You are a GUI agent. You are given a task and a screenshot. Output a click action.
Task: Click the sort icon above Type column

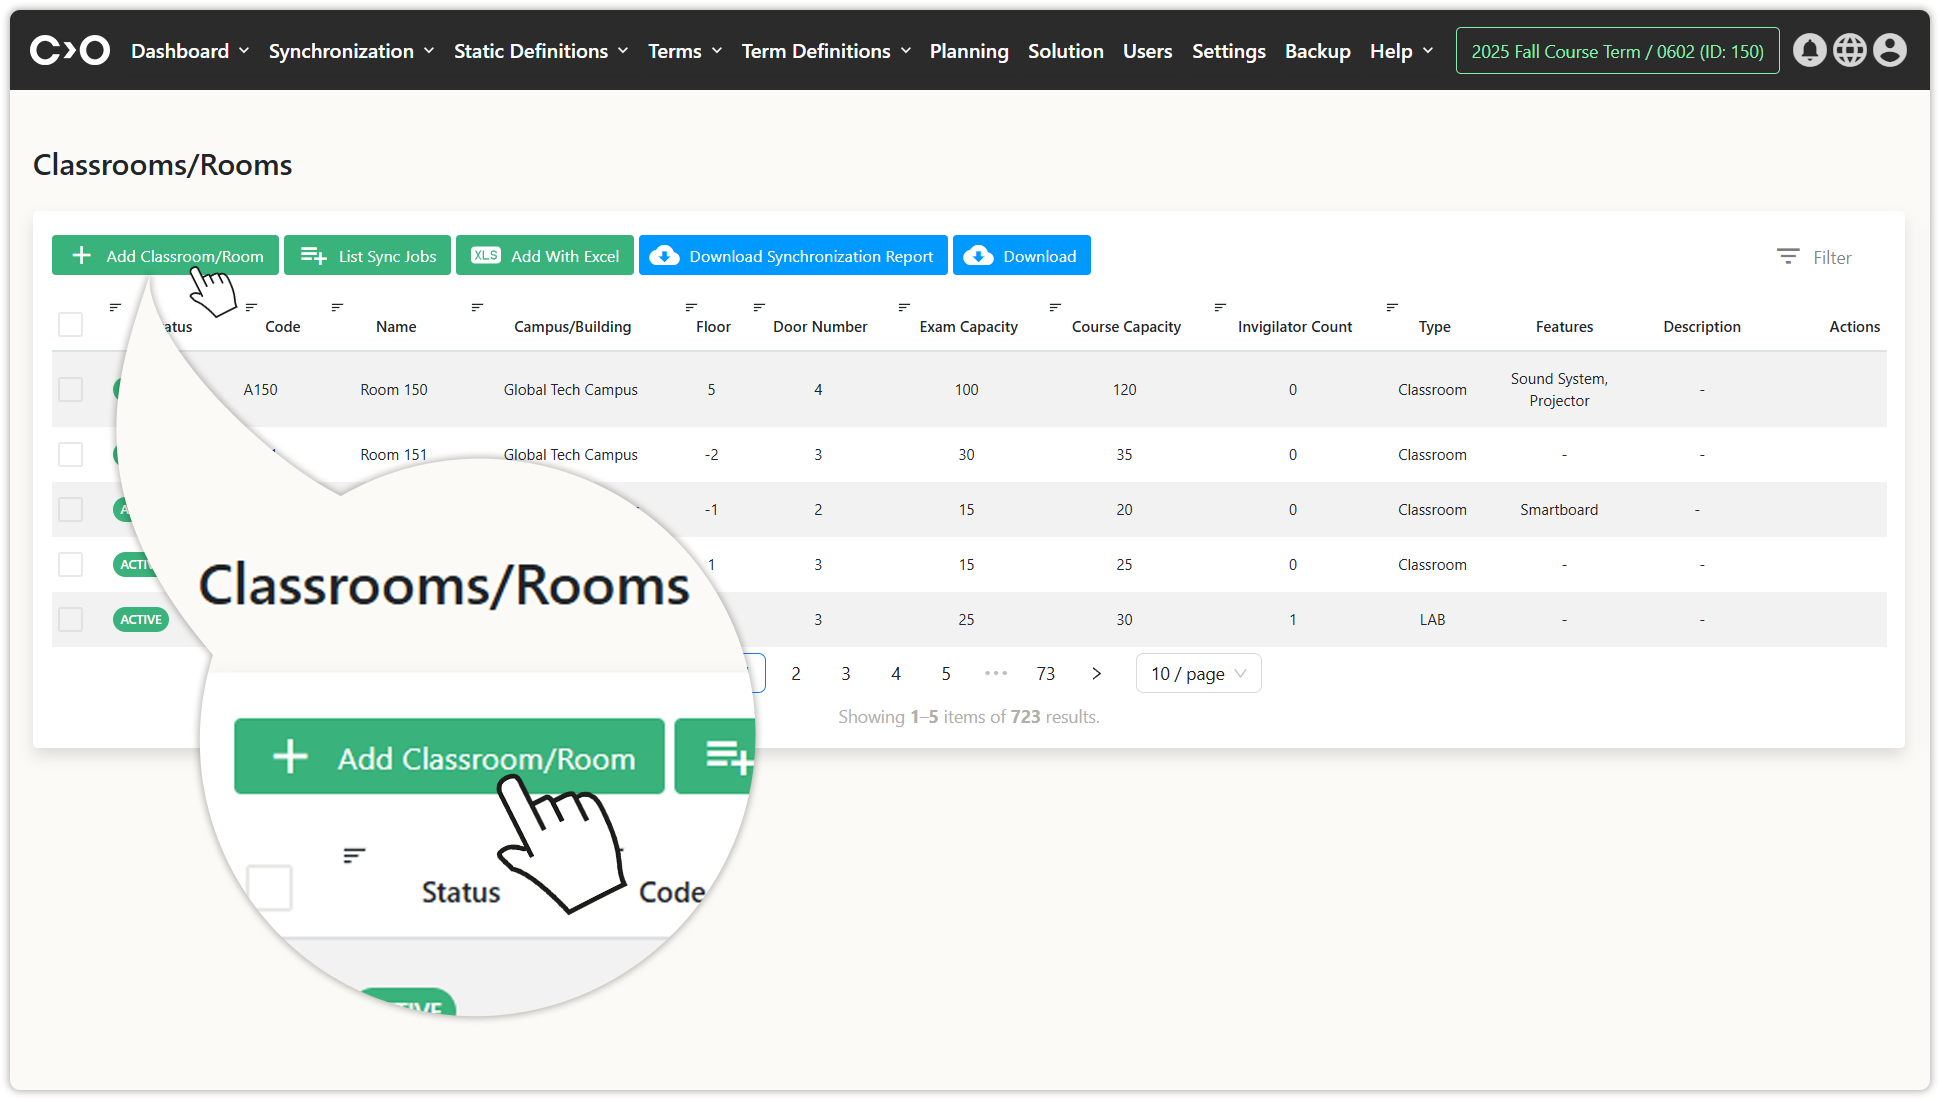(x=1392, y=307)
